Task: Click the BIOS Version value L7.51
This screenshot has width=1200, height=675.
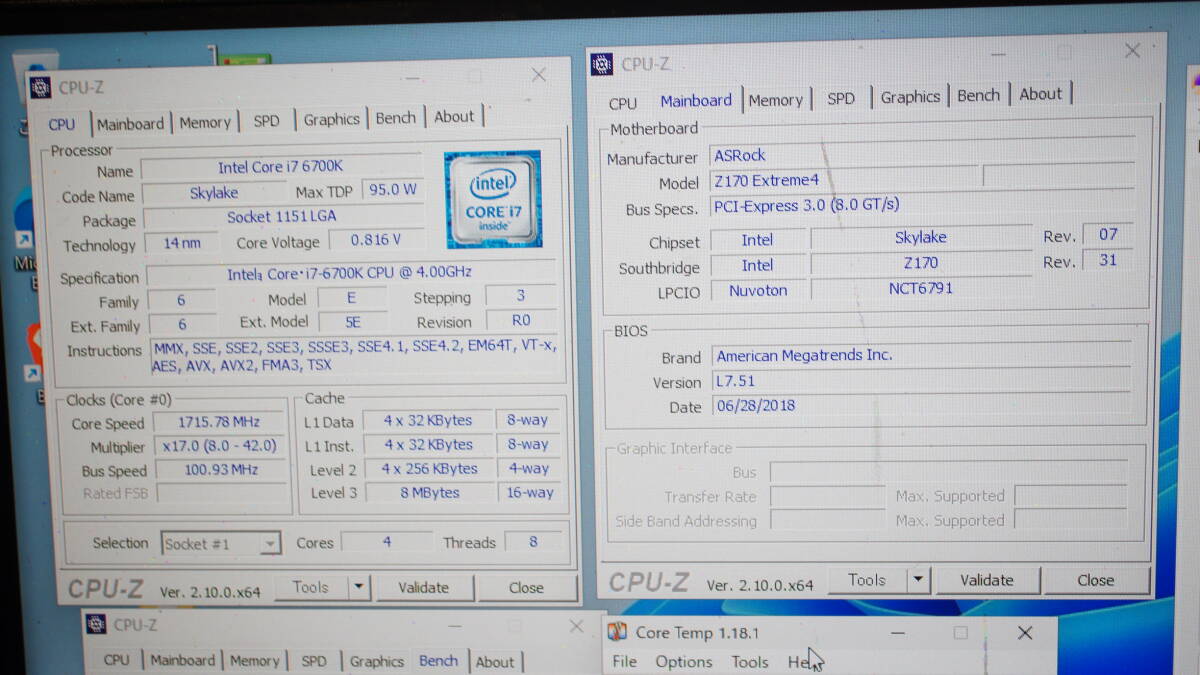Action: (921, 381)
